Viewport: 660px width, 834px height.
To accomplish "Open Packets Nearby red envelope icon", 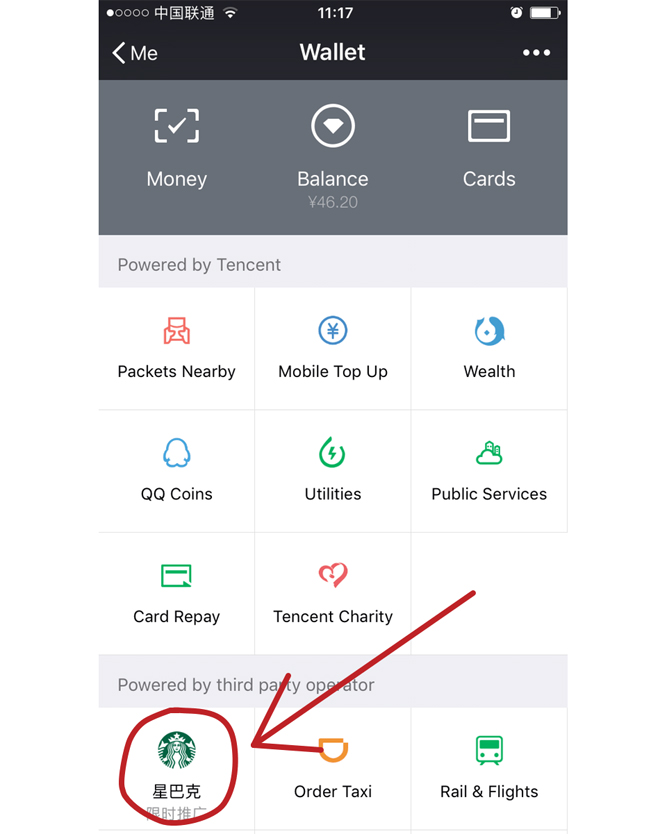I will (177, 331).
